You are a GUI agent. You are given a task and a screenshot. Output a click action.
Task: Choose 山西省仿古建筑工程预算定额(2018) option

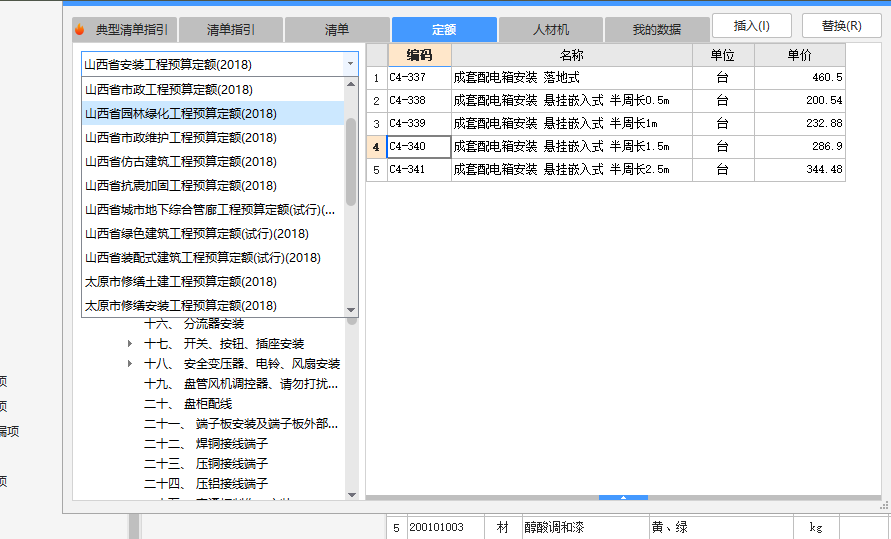click(213, 161)
